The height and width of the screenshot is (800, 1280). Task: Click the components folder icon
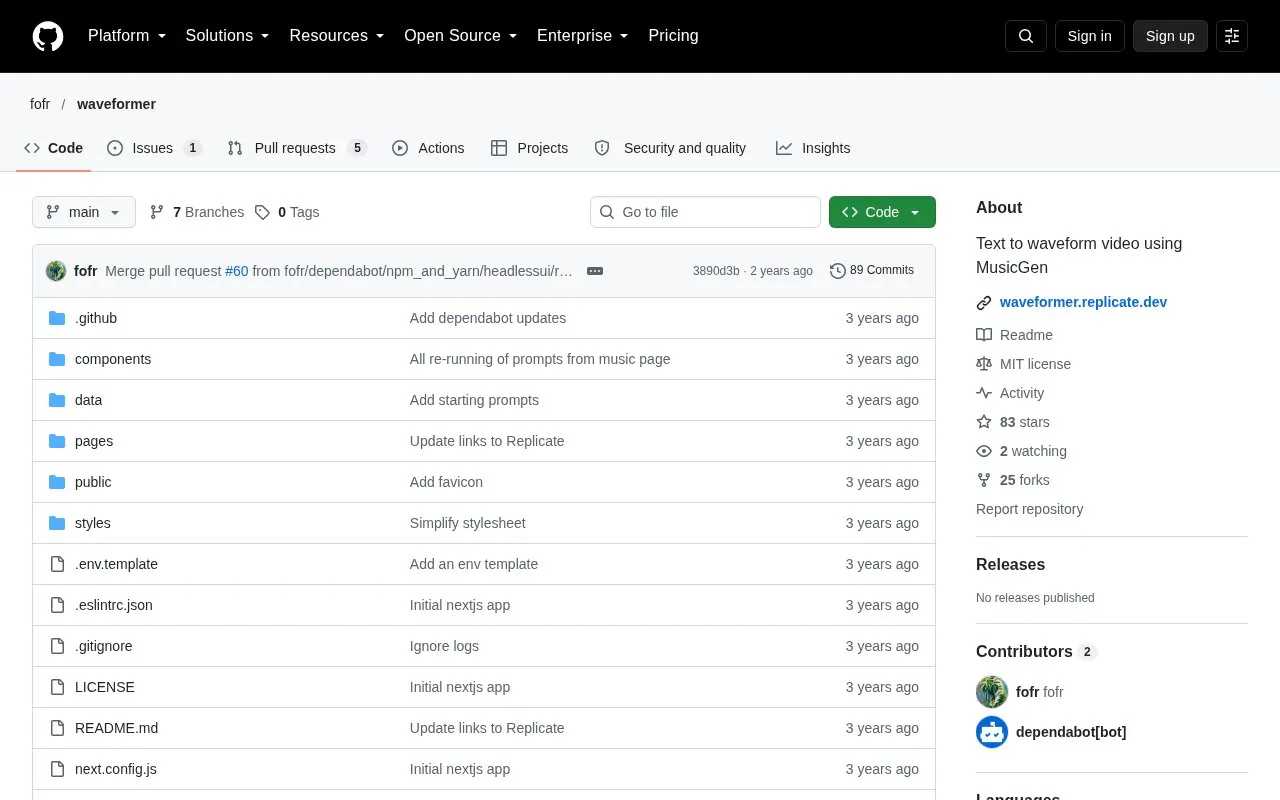[x=57, y=359]
